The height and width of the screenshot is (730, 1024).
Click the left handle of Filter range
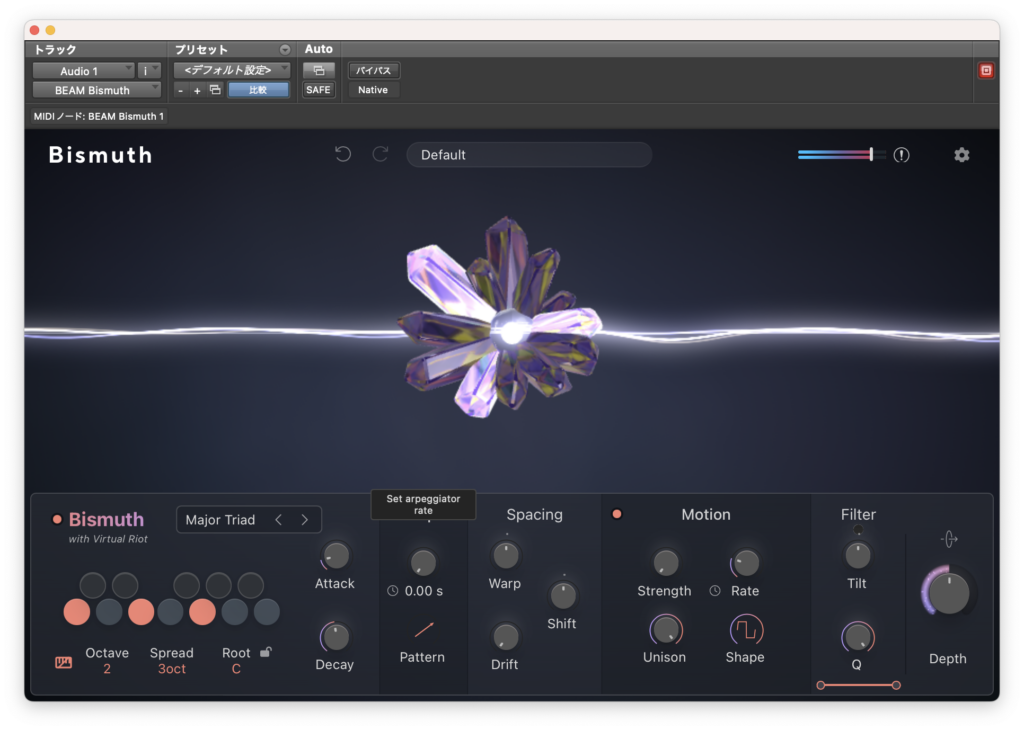[x=821, y=685]
